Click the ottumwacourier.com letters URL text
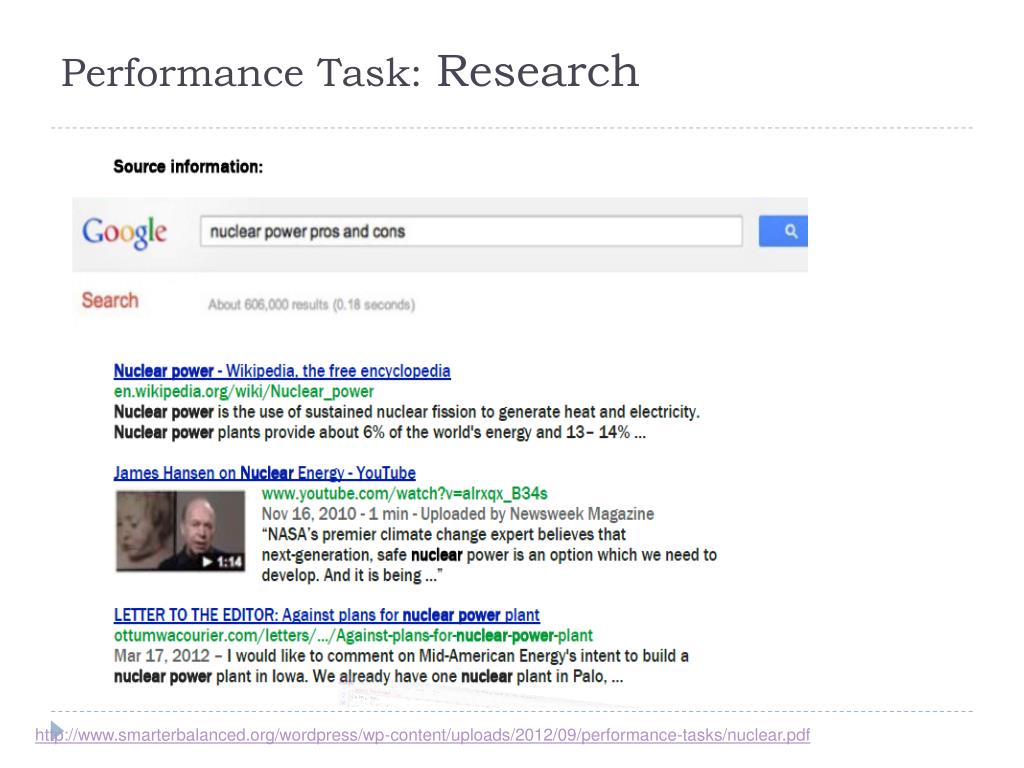Viewport: 1024px width, 768px height. coord(353,635)
